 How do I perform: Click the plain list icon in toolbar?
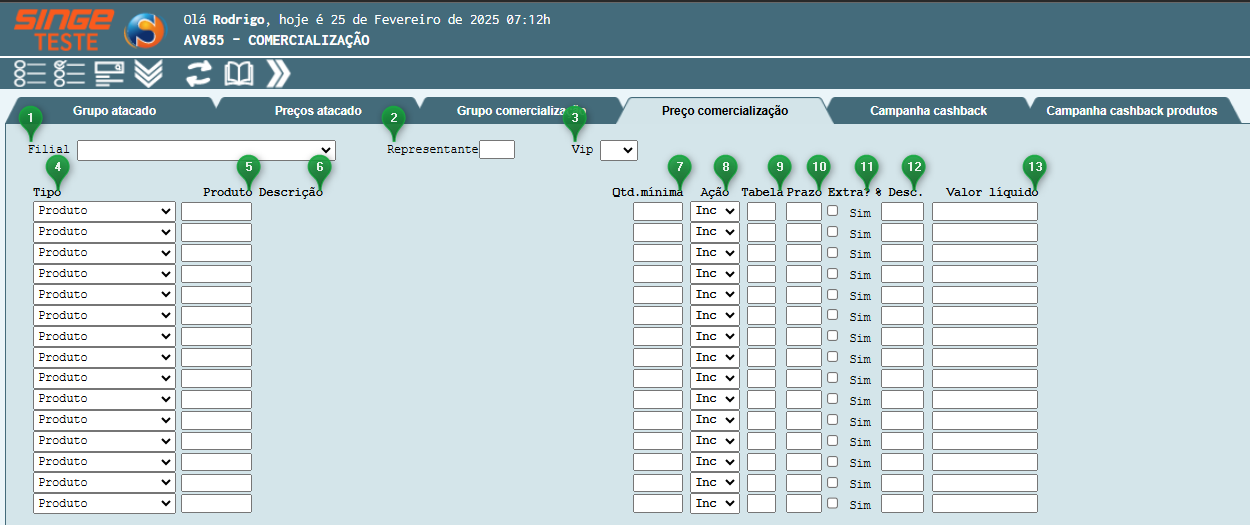30,73
